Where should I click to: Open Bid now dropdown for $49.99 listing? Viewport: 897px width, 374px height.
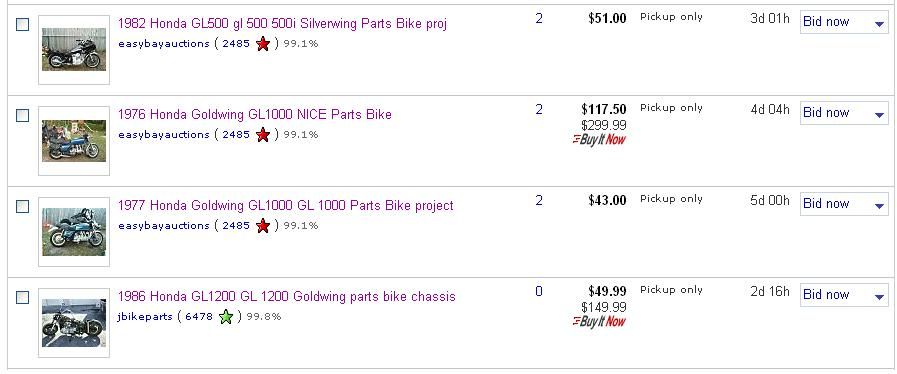click(880, 296)
